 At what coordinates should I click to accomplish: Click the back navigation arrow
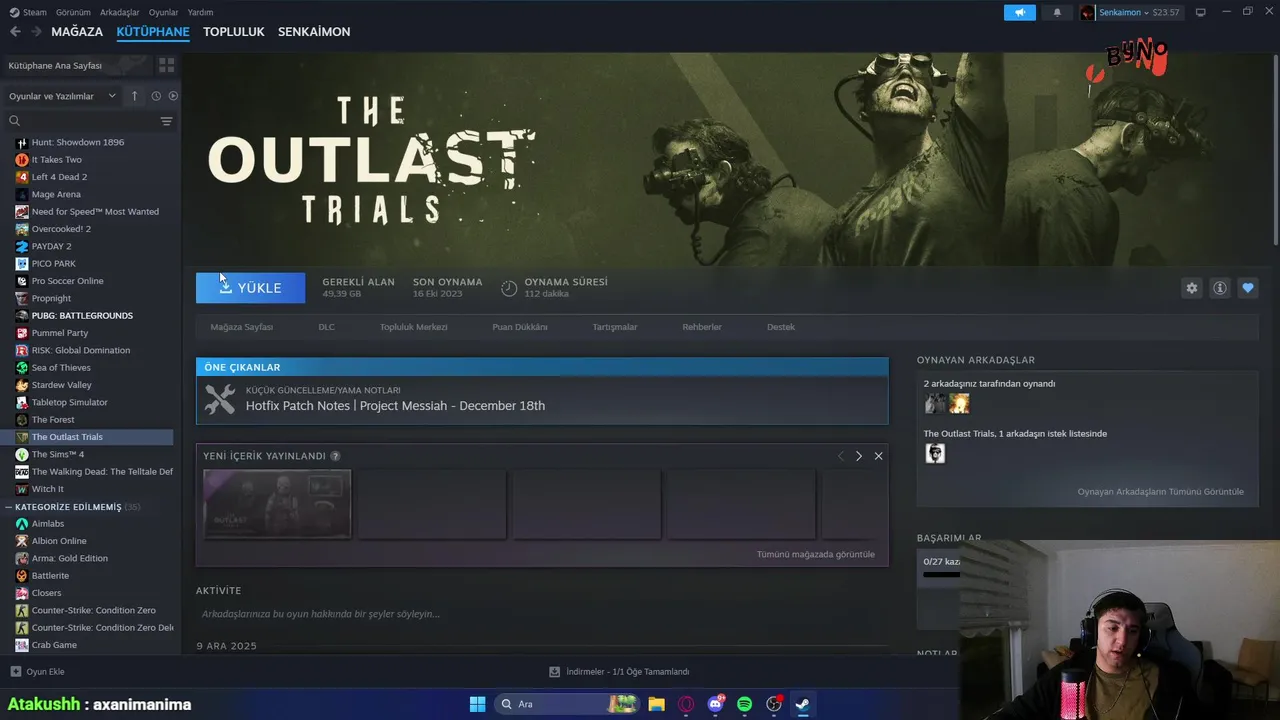pos(15,32)
